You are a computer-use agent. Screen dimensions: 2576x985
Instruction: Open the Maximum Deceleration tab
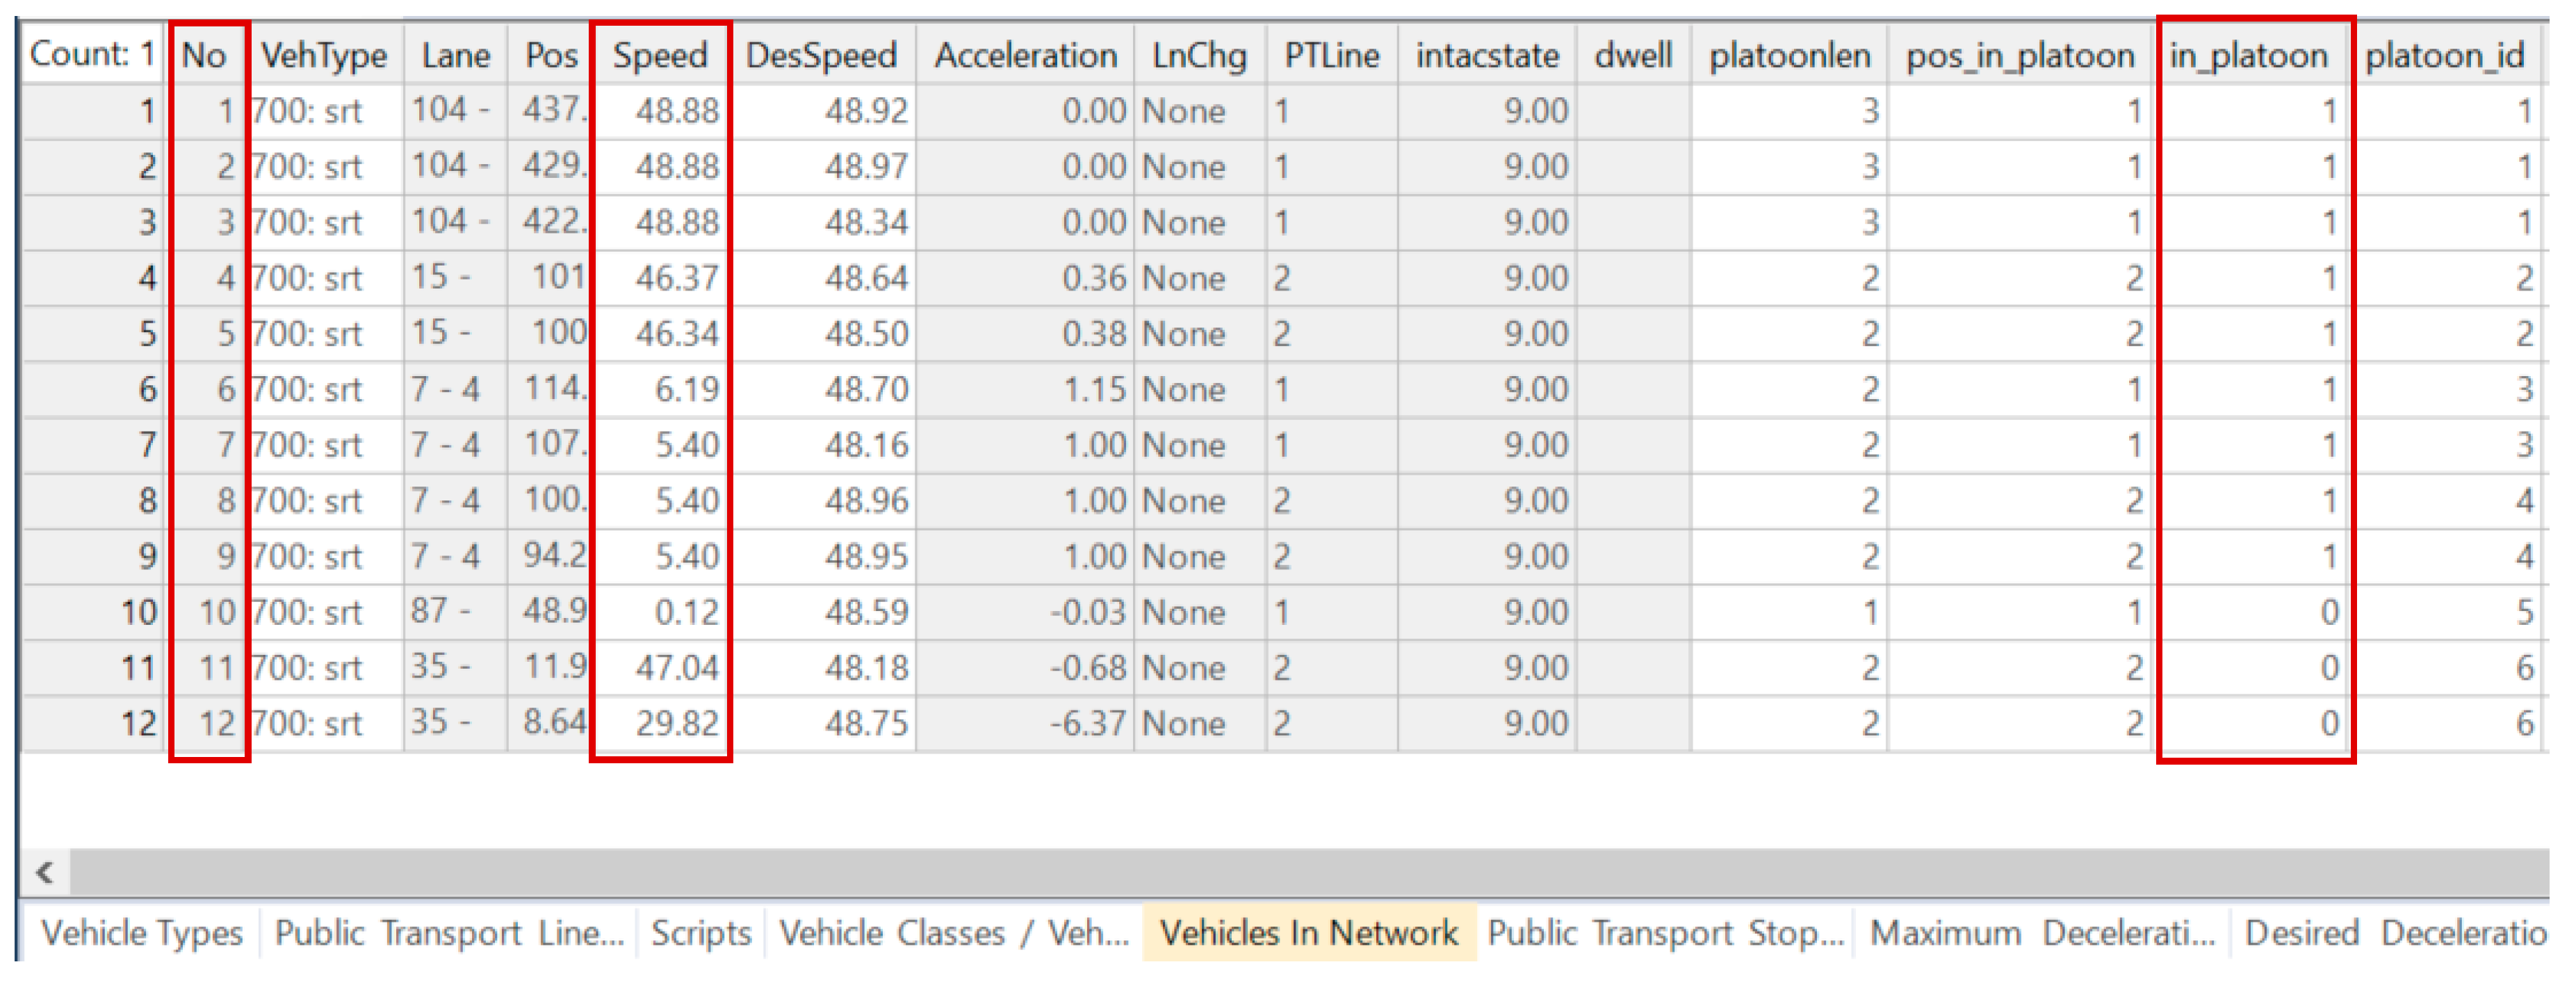click(2041, 932)
